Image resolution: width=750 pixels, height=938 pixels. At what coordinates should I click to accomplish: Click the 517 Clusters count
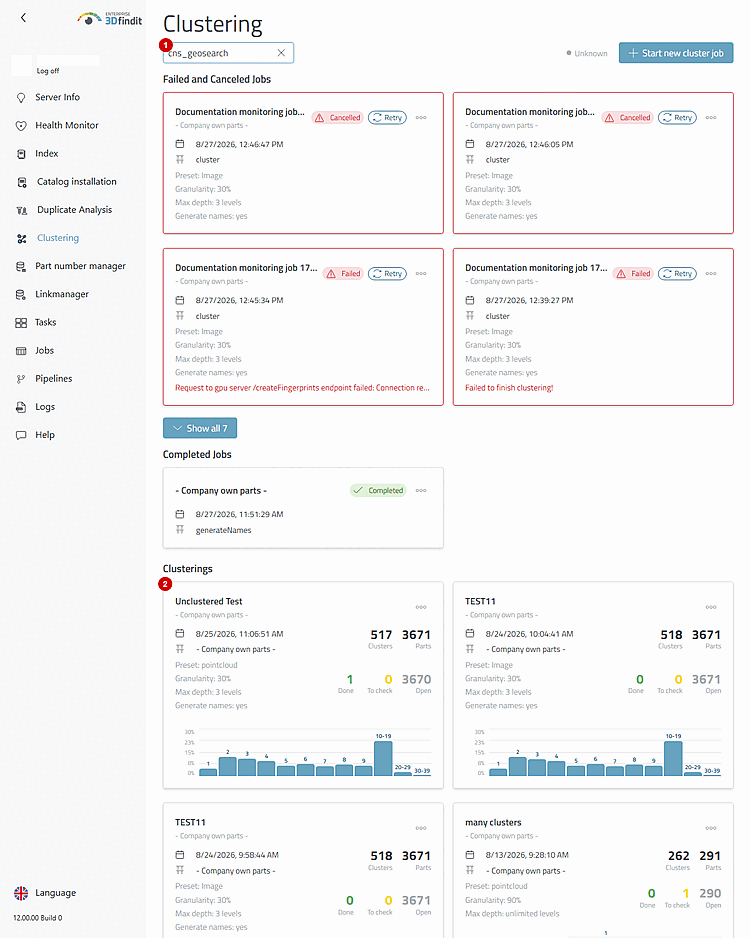tap(381, 635)
